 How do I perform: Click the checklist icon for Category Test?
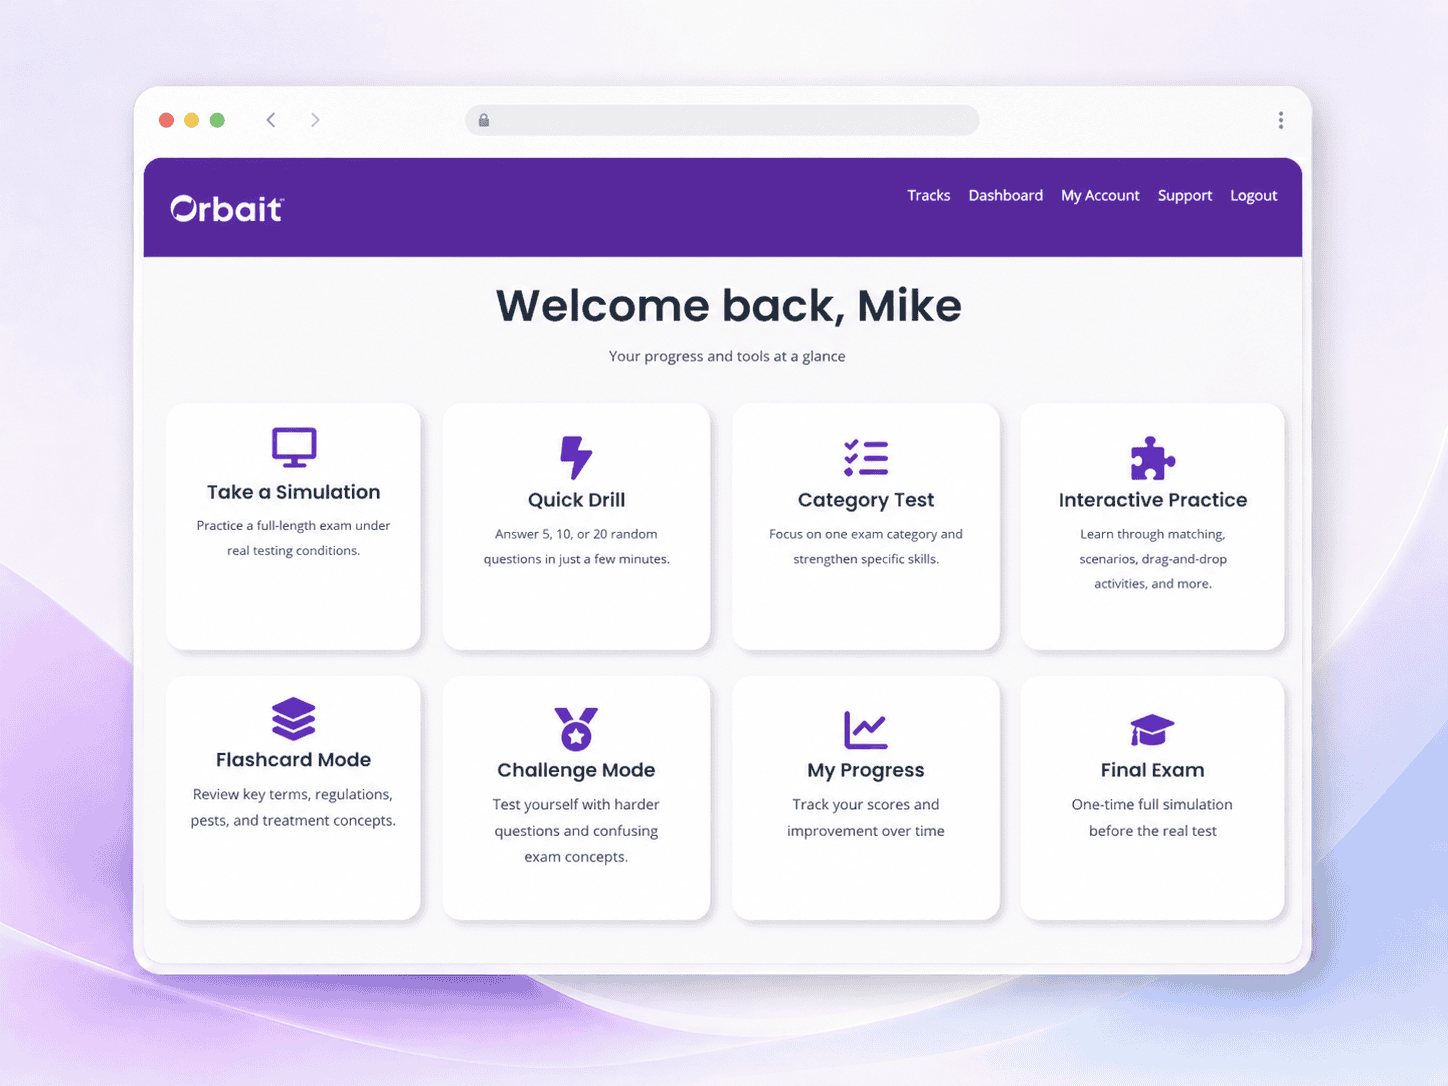click(x=866, y=457)
